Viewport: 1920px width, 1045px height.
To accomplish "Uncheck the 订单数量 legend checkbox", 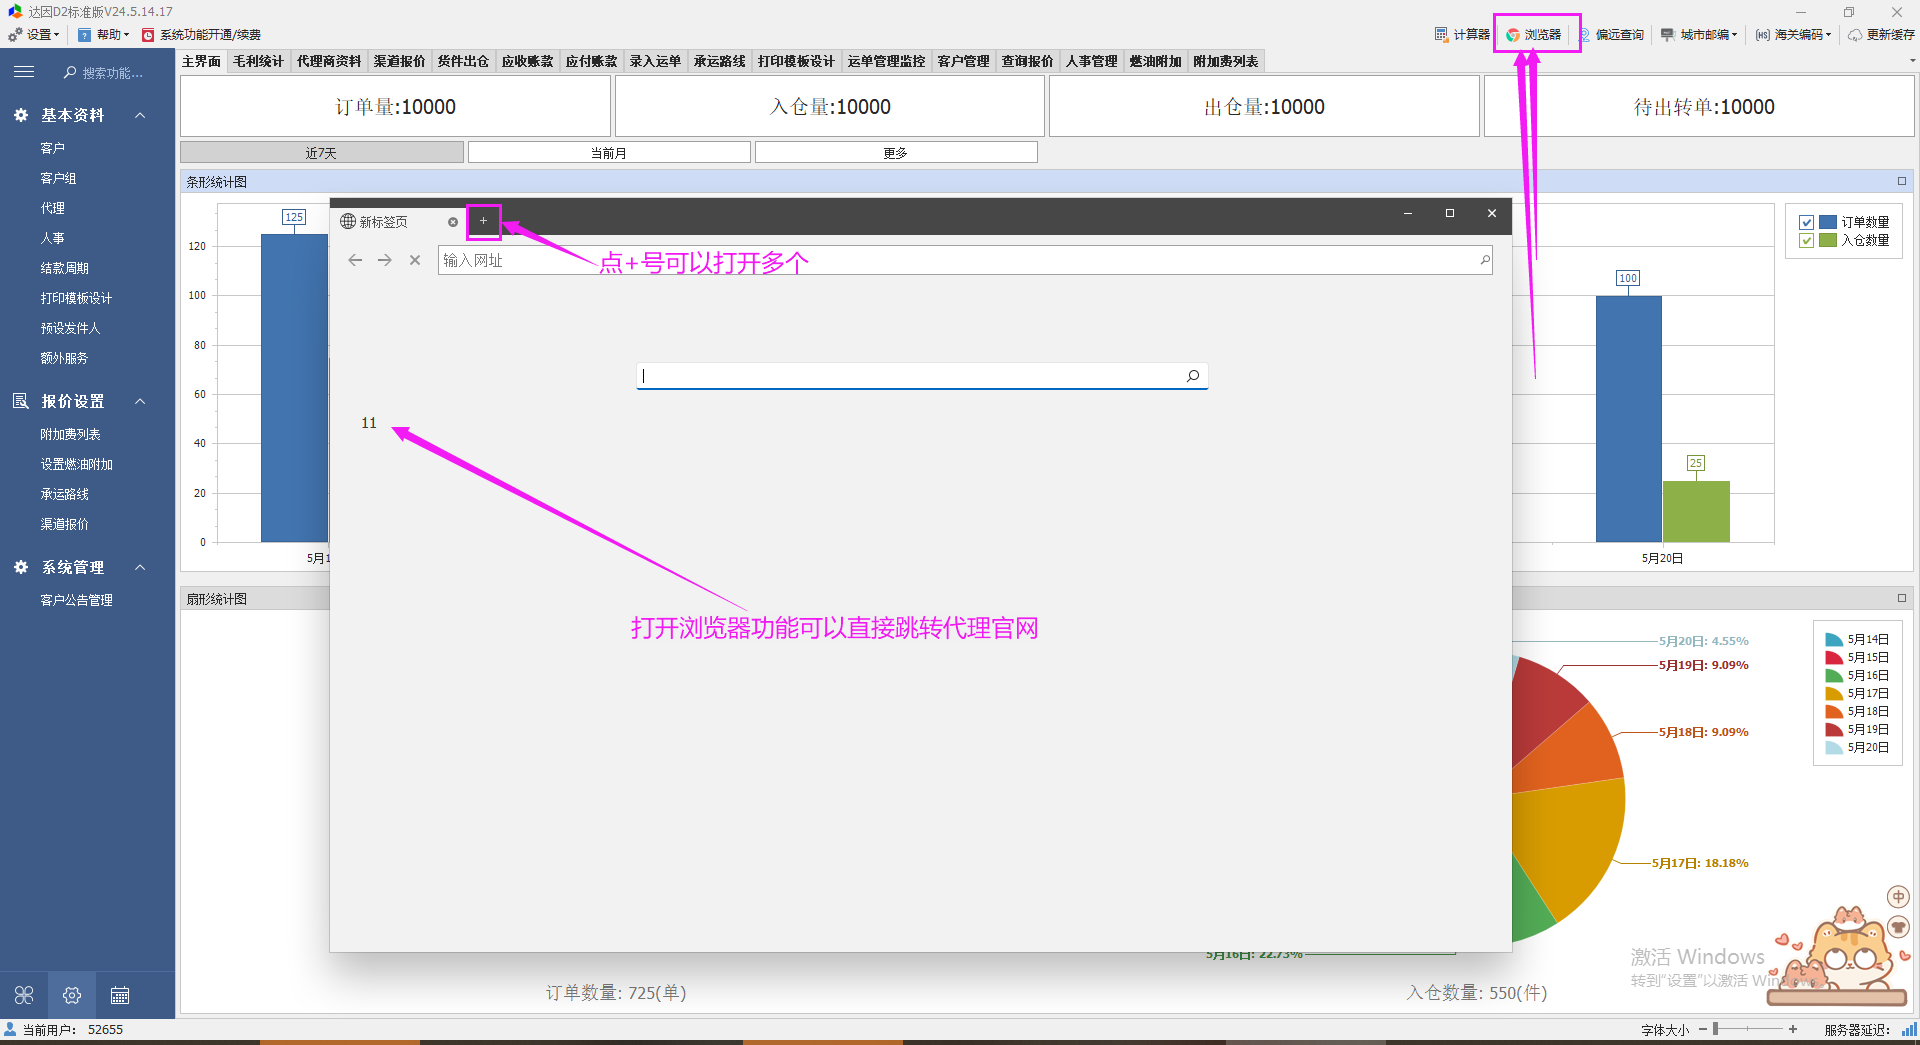I will pyautogui.click(x=1806, y=222).
